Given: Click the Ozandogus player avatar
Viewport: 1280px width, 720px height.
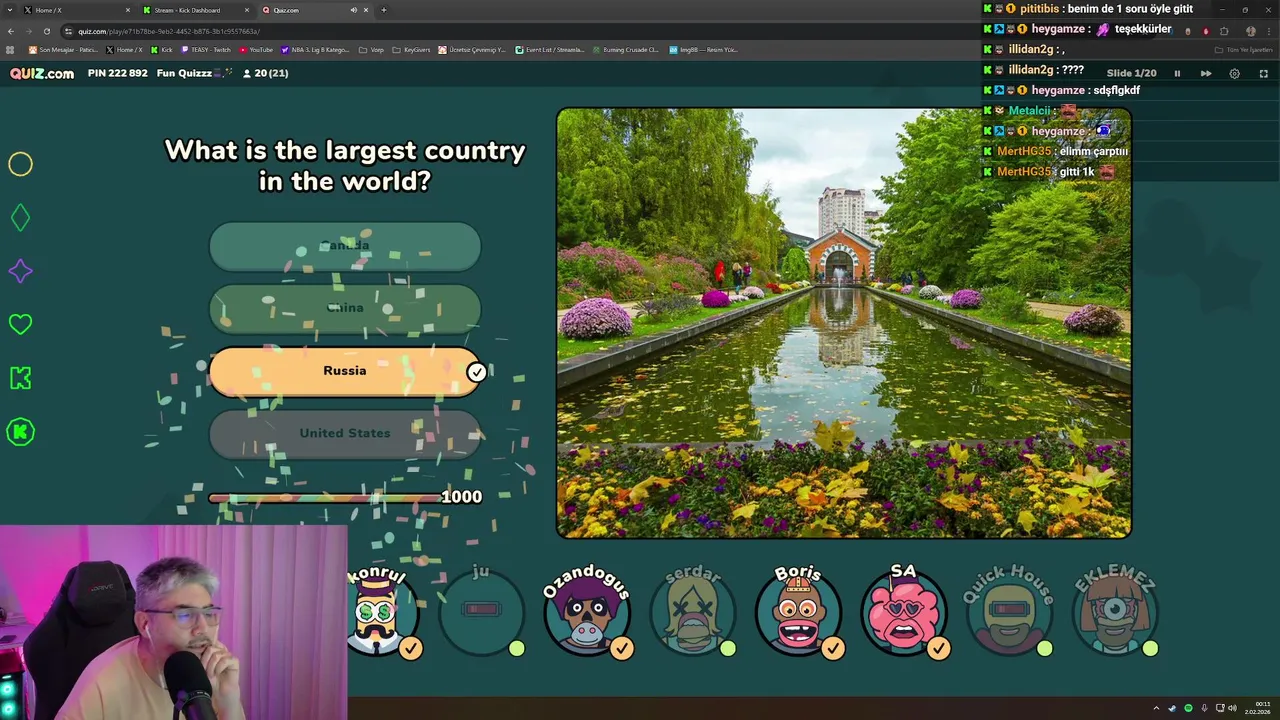Looking at the screenshot, I should click(x=587, y=612).
